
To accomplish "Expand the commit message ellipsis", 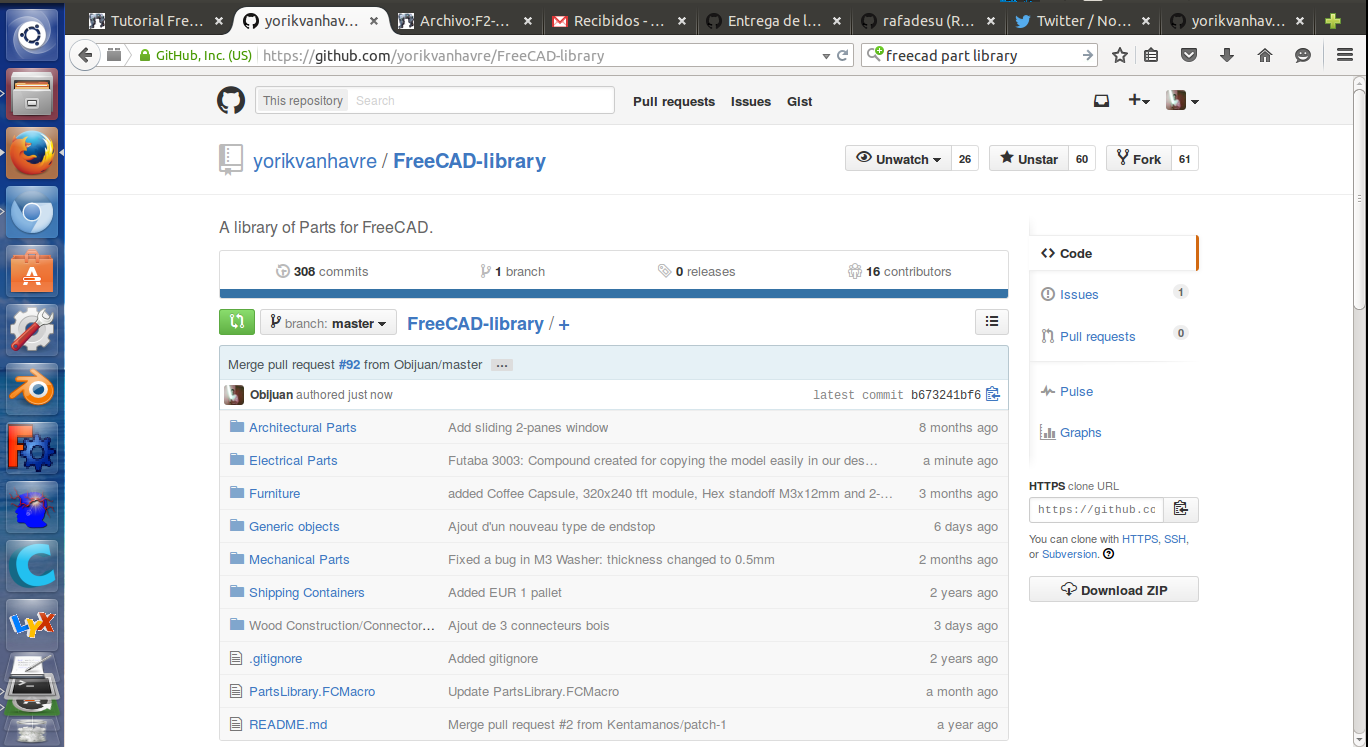I will click(502, 365).
